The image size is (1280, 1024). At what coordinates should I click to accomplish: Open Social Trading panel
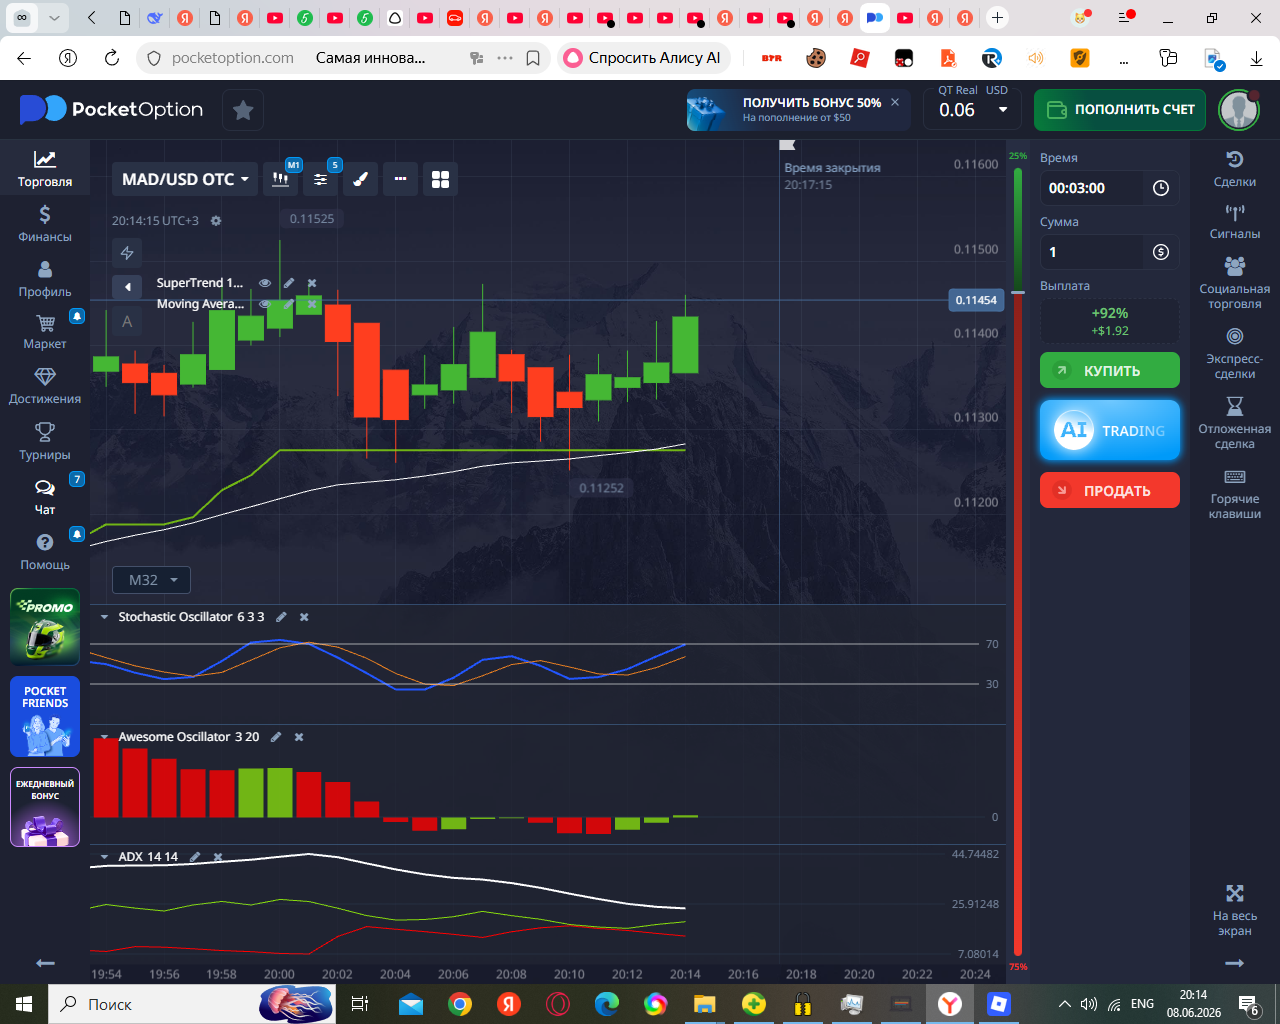pyautogui.click(x=1235, y=283)
